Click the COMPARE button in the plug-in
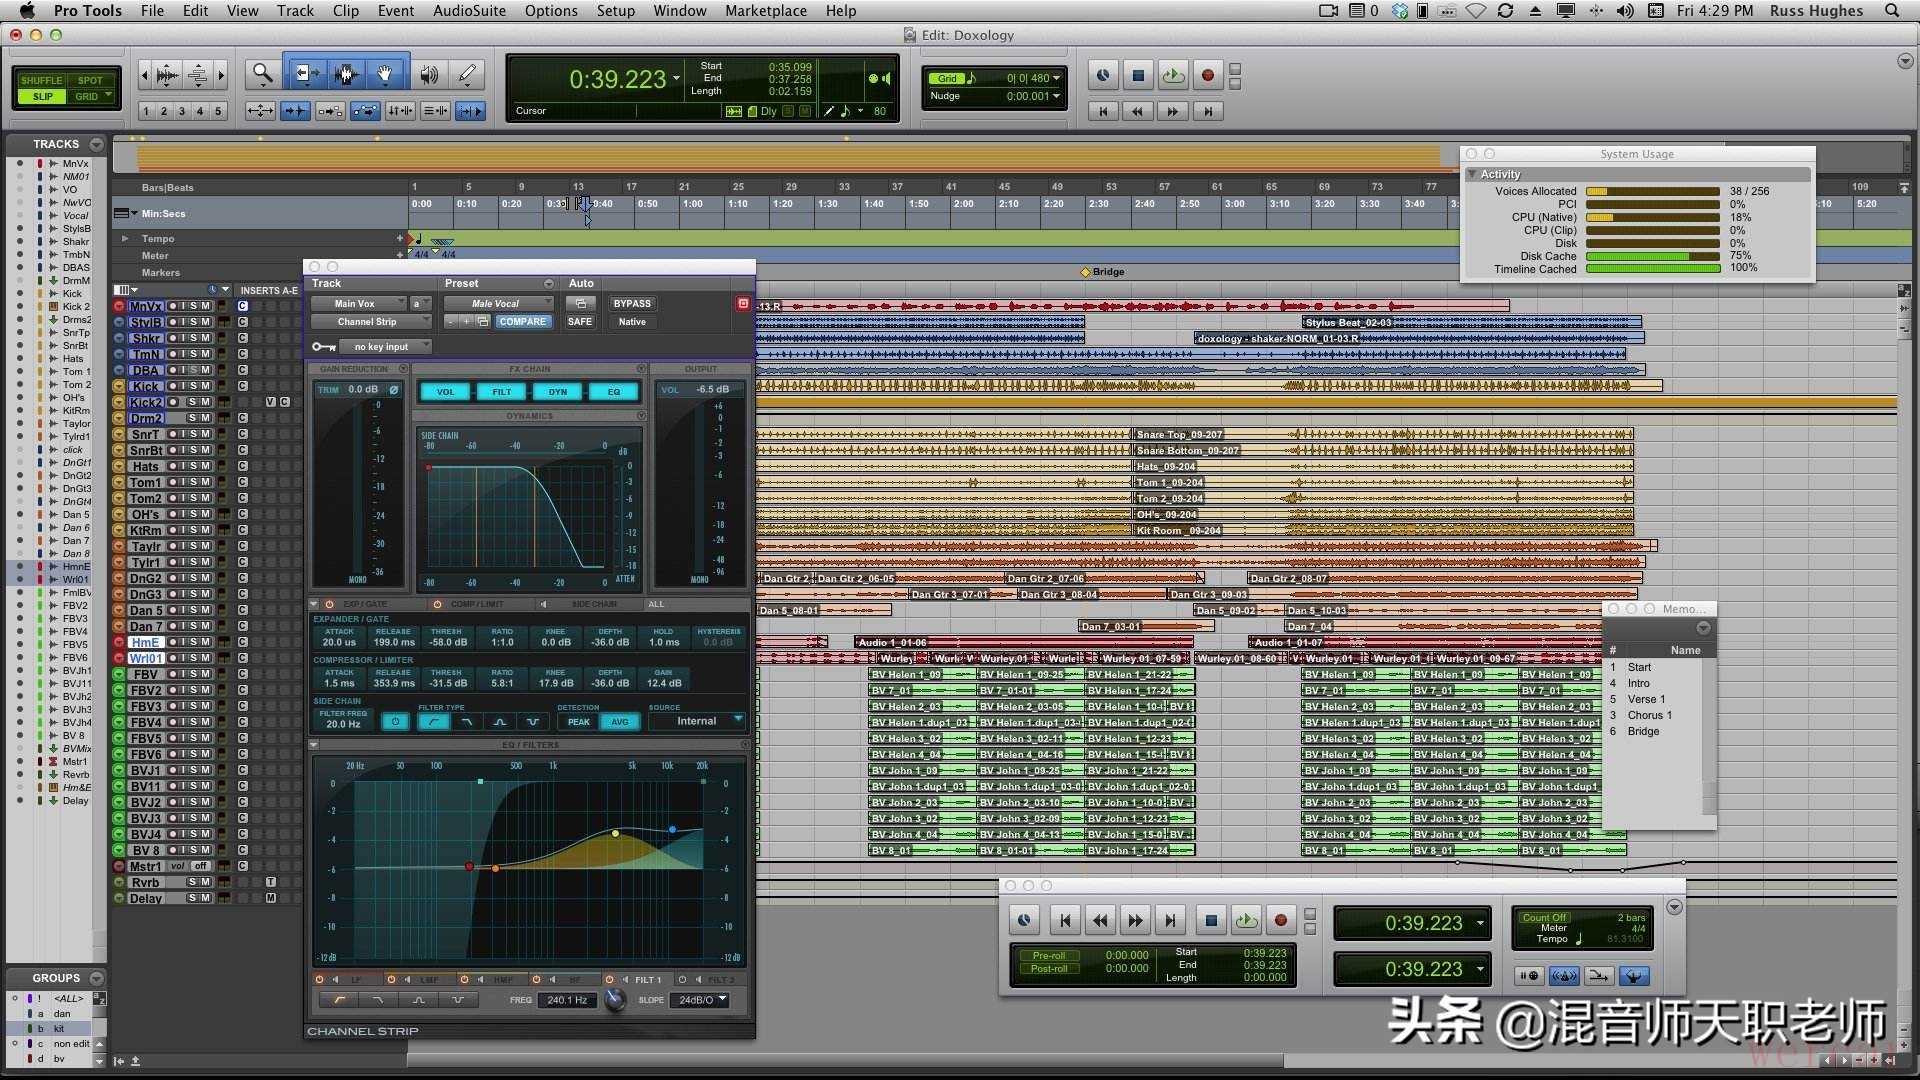This screenshot has width=1920, height=1080. (522, 322)
